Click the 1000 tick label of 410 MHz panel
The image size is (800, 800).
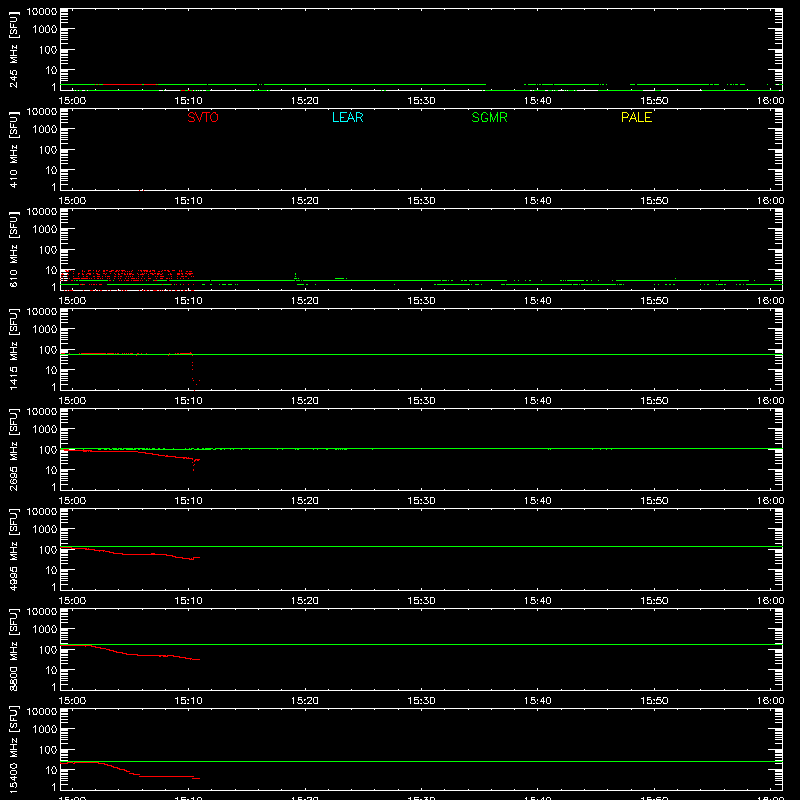tap(45, 130)
